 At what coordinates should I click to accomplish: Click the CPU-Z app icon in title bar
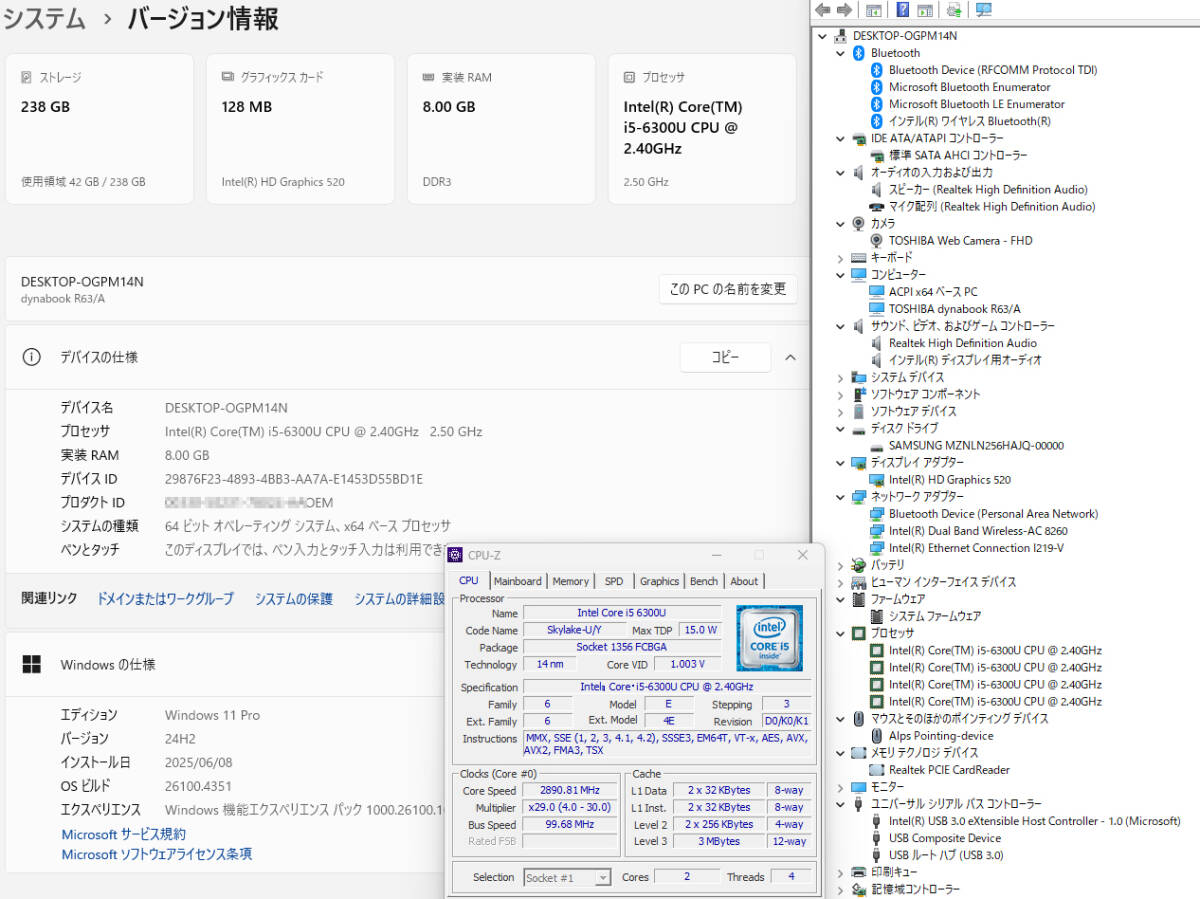[x=456, y=555]
